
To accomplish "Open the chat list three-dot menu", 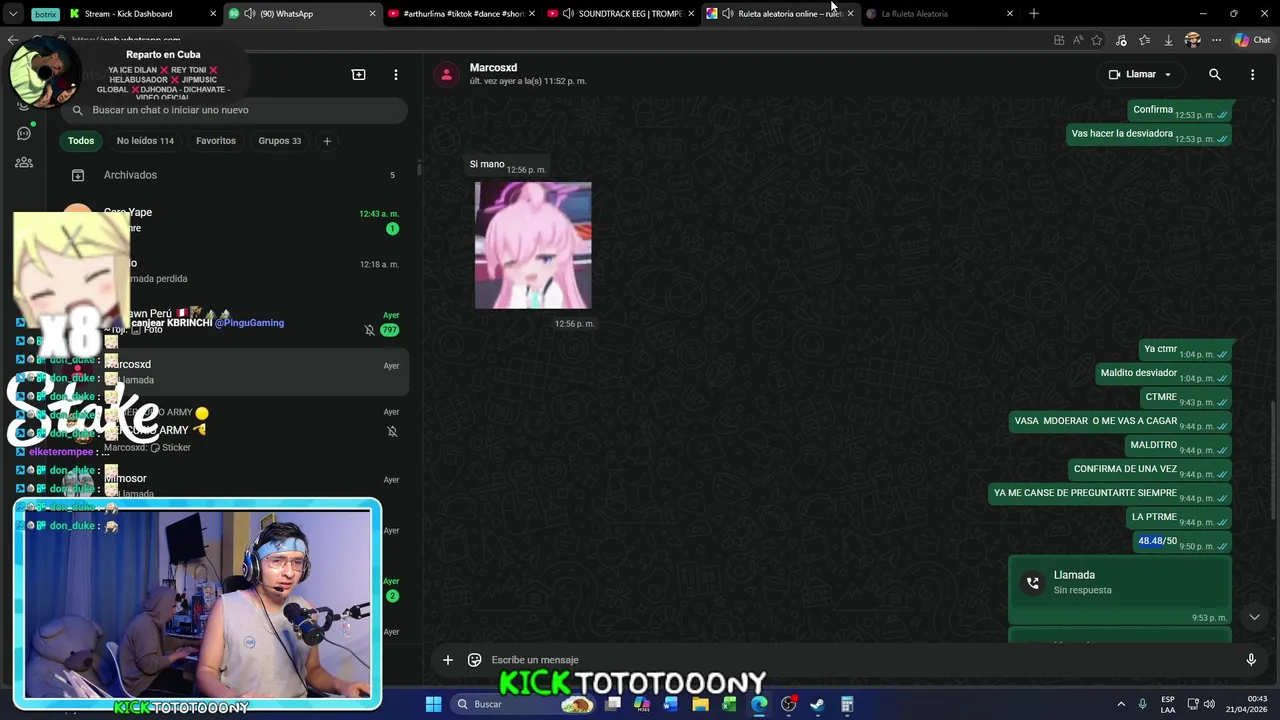I will point(396,75).
